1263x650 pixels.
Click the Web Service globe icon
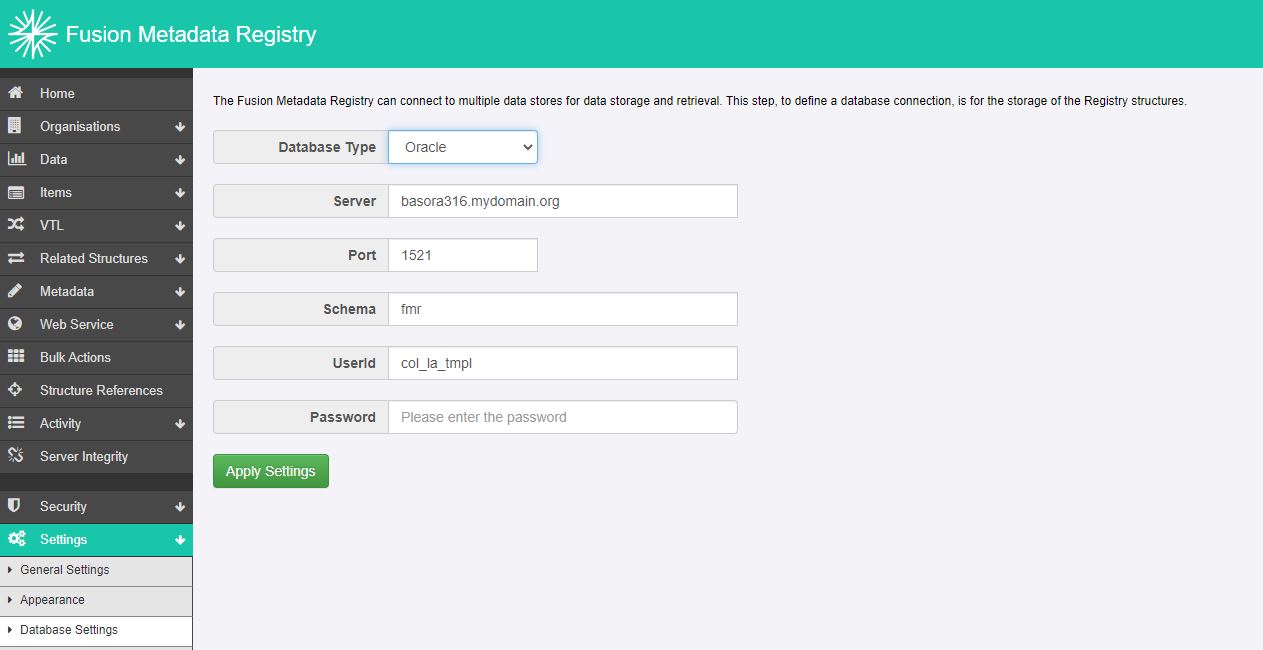click(15, 324)
